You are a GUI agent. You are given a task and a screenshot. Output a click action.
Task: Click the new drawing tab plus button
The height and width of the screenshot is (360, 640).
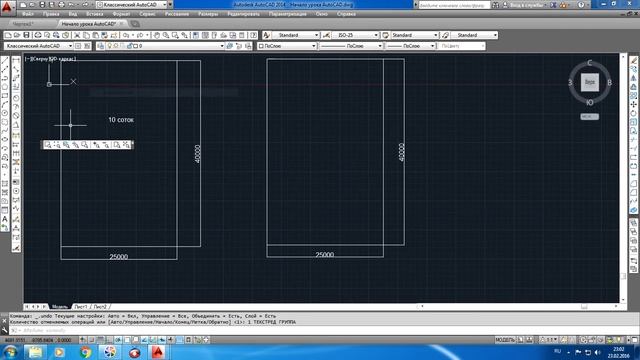pyautogui.click(x=135, y=24)
